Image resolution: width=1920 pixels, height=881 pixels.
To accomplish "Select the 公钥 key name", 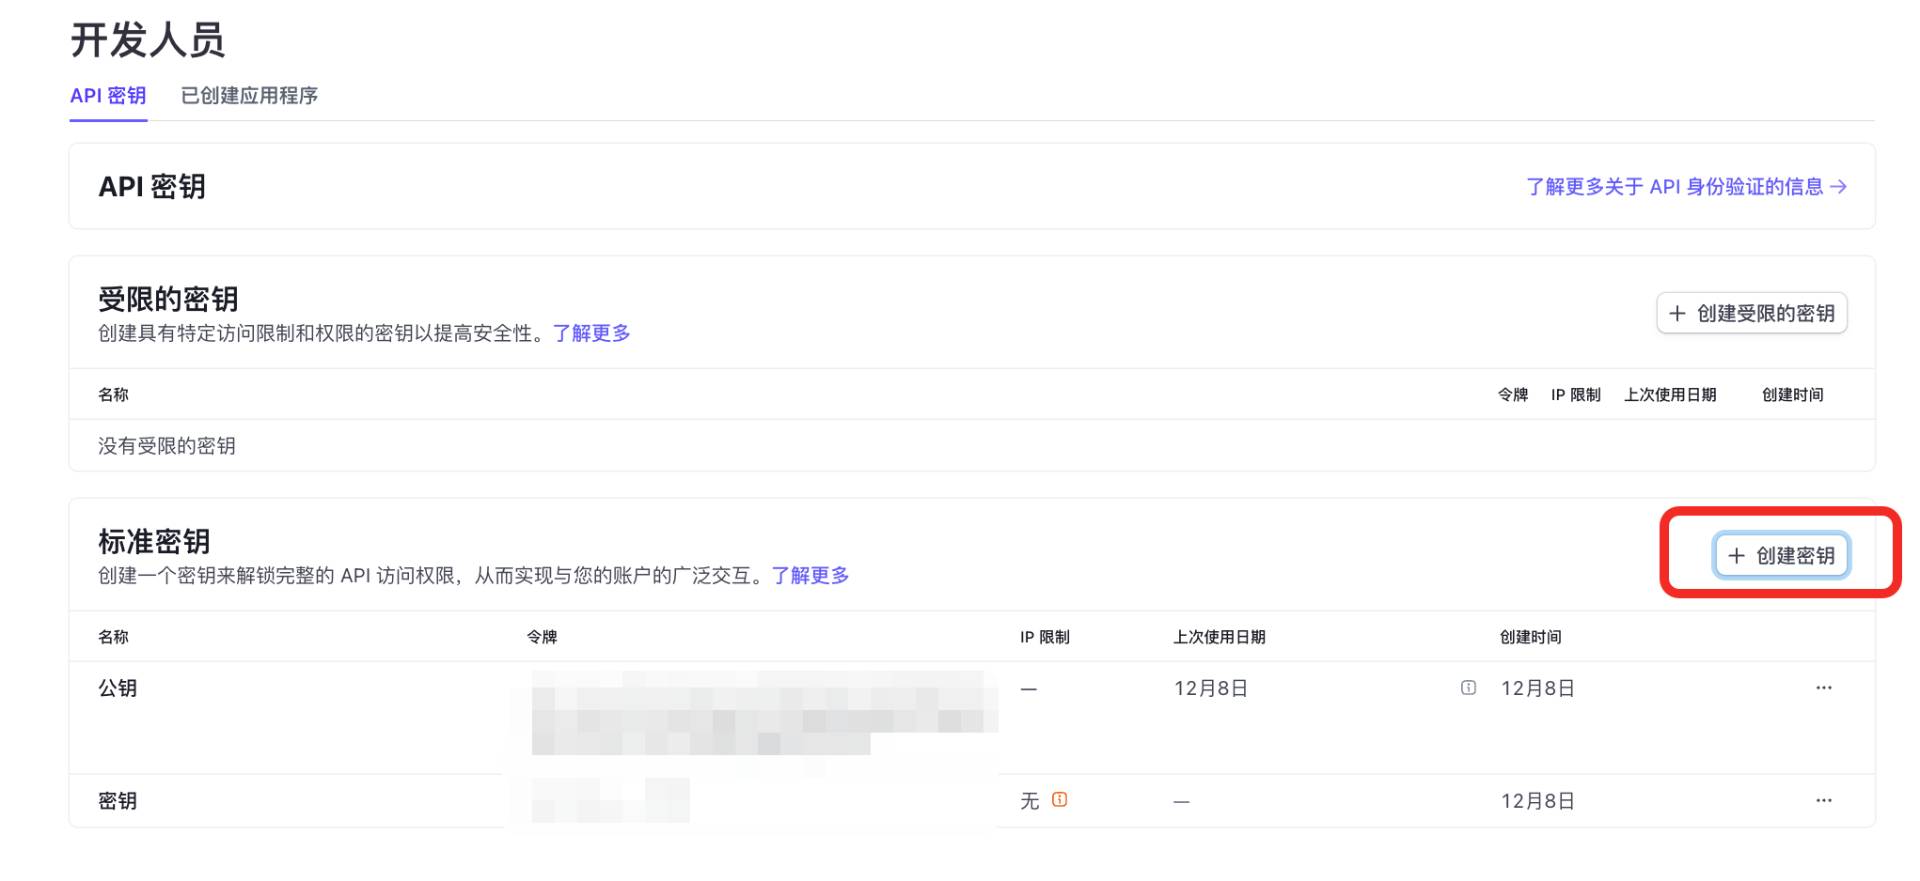I will tap(118, 688).
